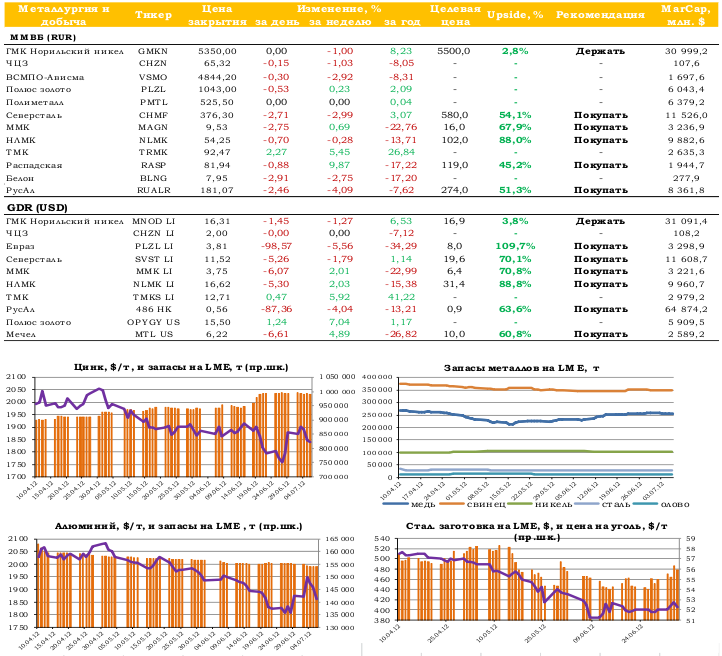Select the Целевая цена column header
The width and height of the screenshot is (722, 656).
coord(455,15)
